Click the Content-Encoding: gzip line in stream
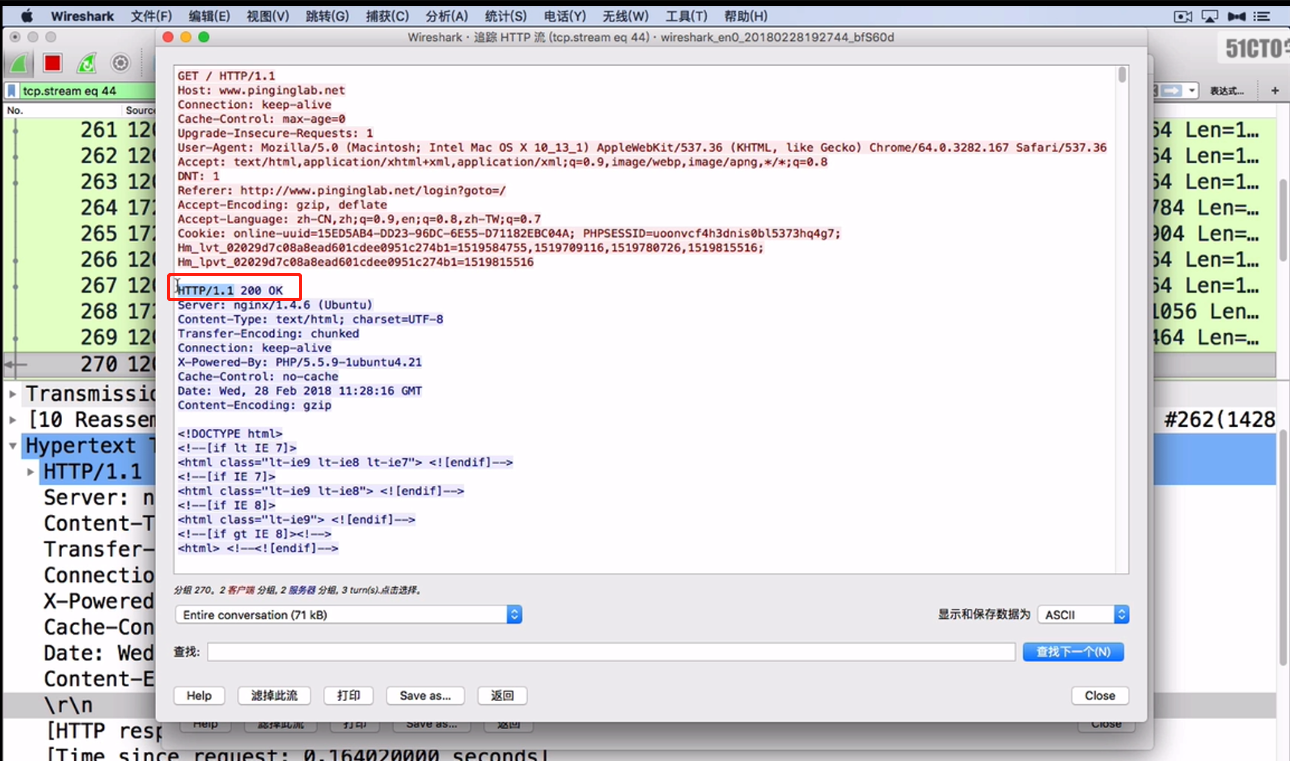Image resolution: width=1290 pixels, height=761 pixels. (254, 406)
